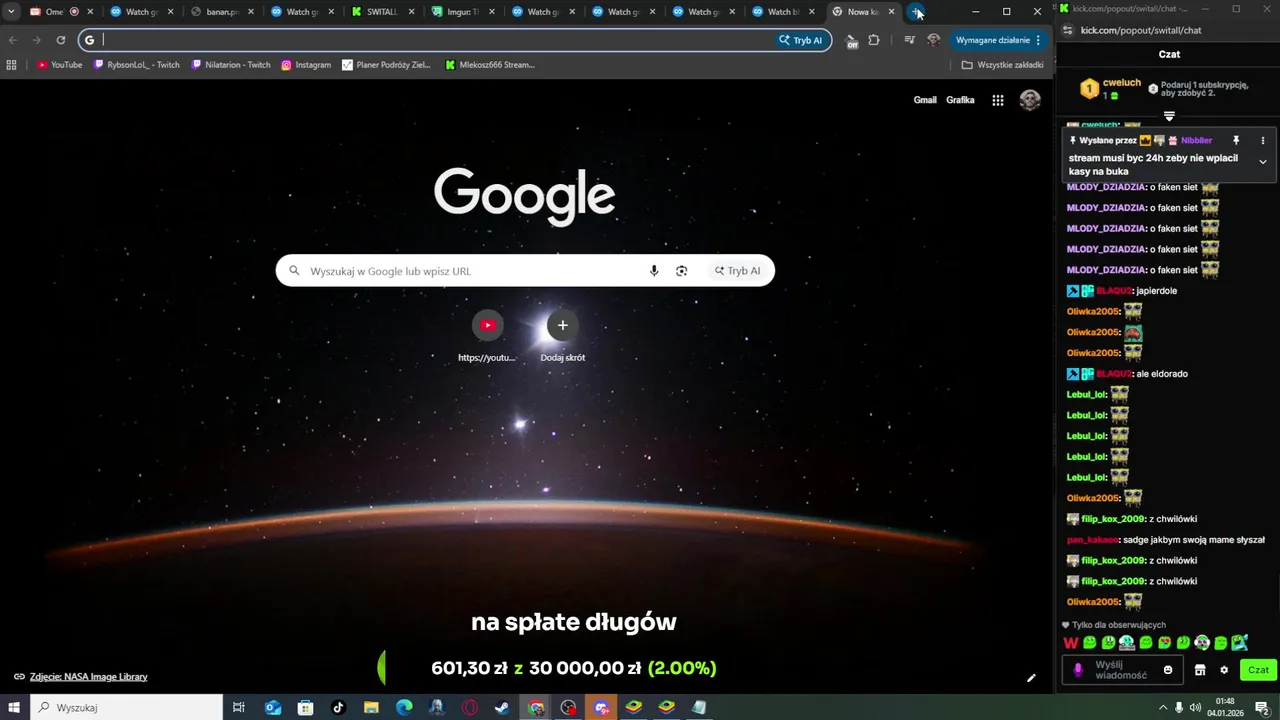
Task: Go back using Chrome back arrow
Action: tap(13, 40)
